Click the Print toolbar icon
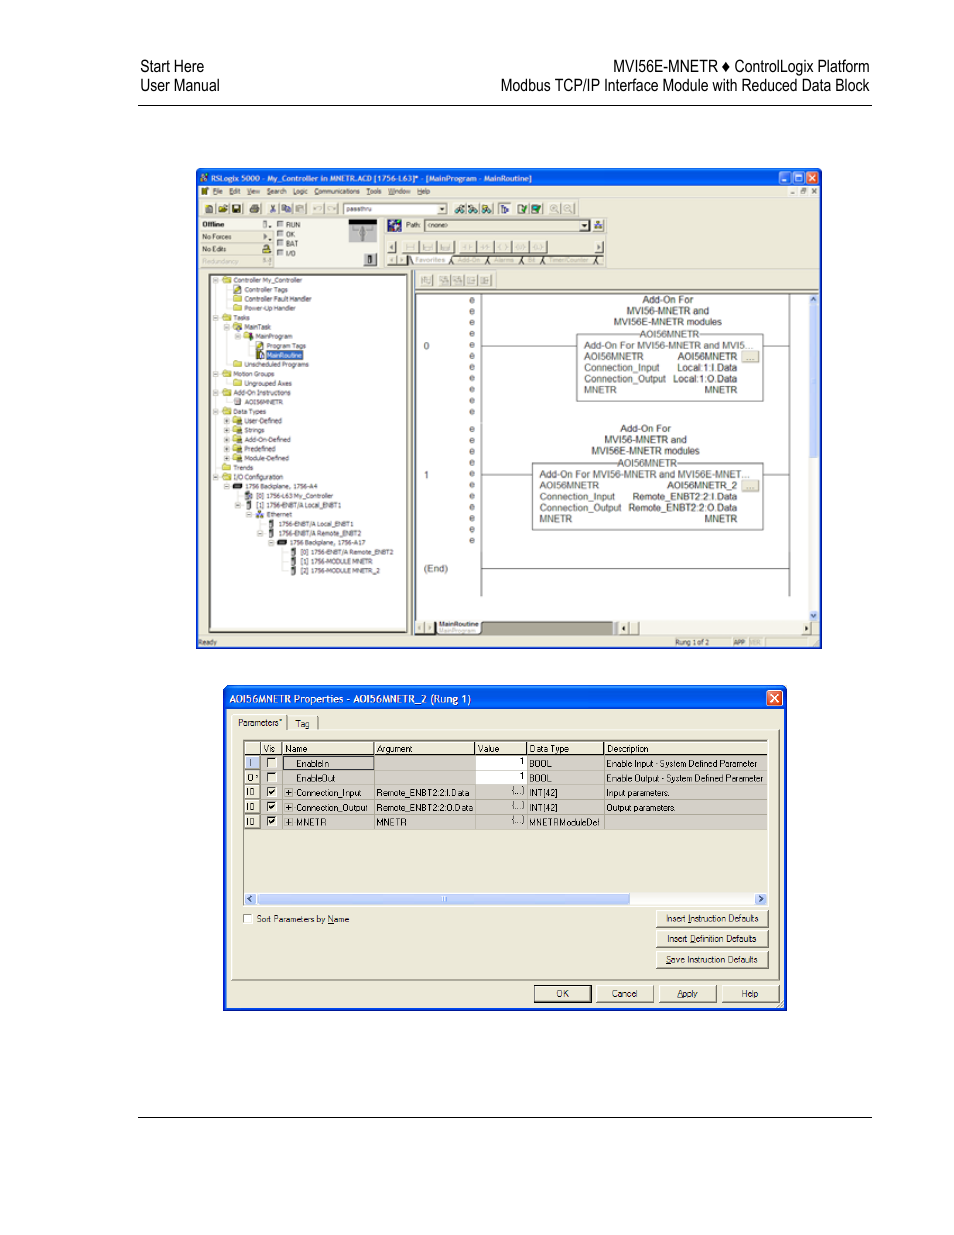 254,209
